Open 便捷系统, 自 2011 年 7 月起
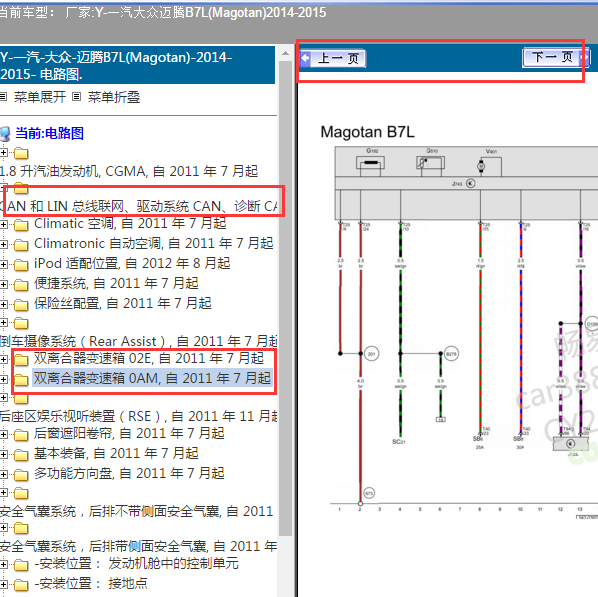This screenshot has width=598, height=597. 116,283
